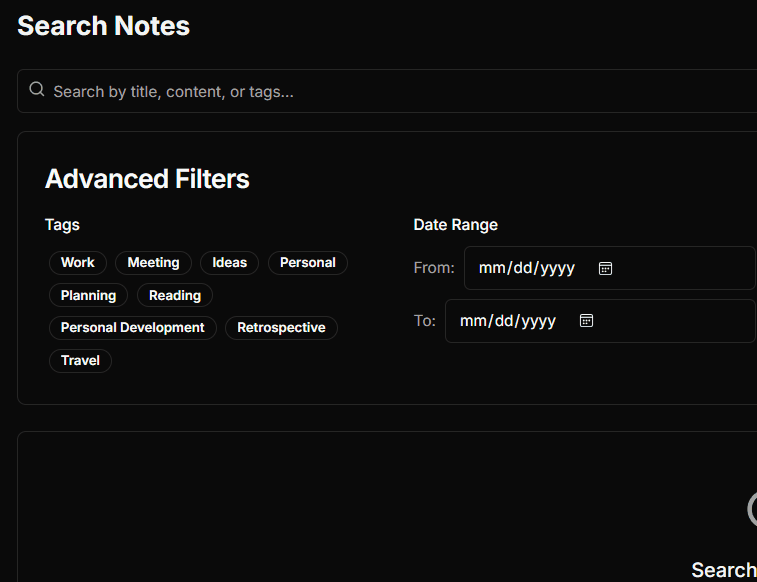Select month segment in To date
This screenshot has width=757, height=582.
tap(472, 321)
